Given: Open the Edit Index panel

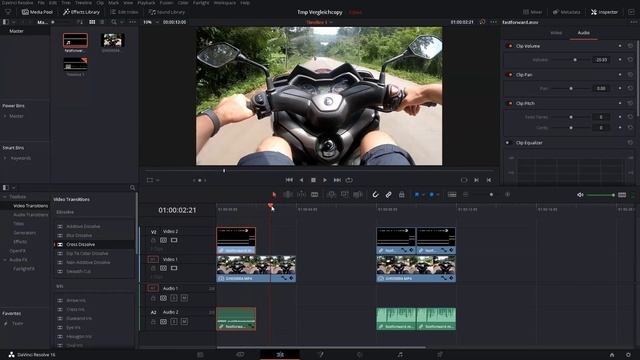Looking at the screenshot, I should coord(124,12).
